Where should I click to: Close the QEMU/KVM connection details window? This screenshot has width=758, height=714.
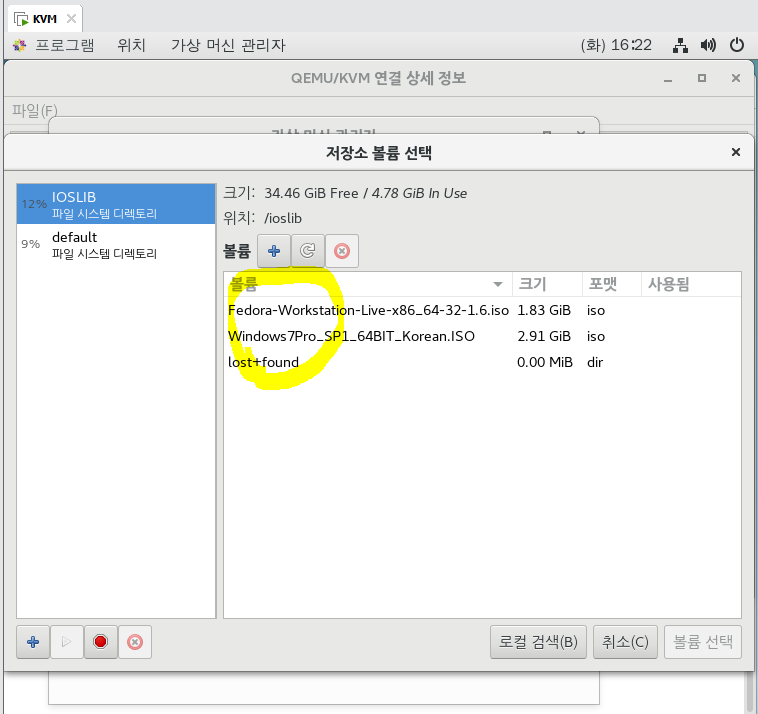point(736,78)
